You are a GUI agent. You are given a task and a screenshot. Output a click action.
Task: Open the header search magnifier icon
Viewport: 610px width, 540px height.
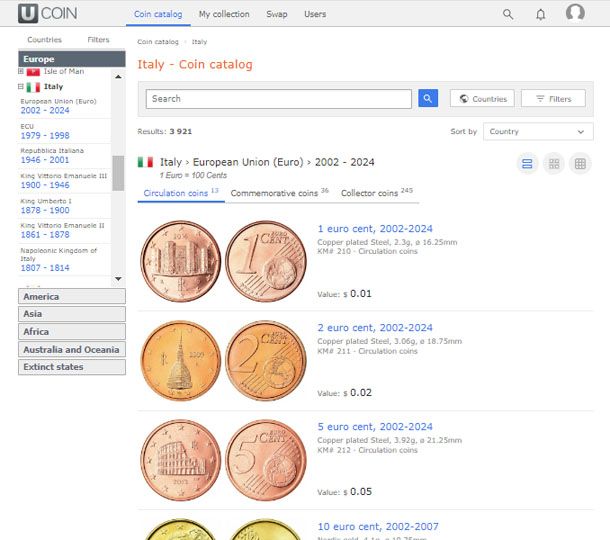click(x=508, y=14)
